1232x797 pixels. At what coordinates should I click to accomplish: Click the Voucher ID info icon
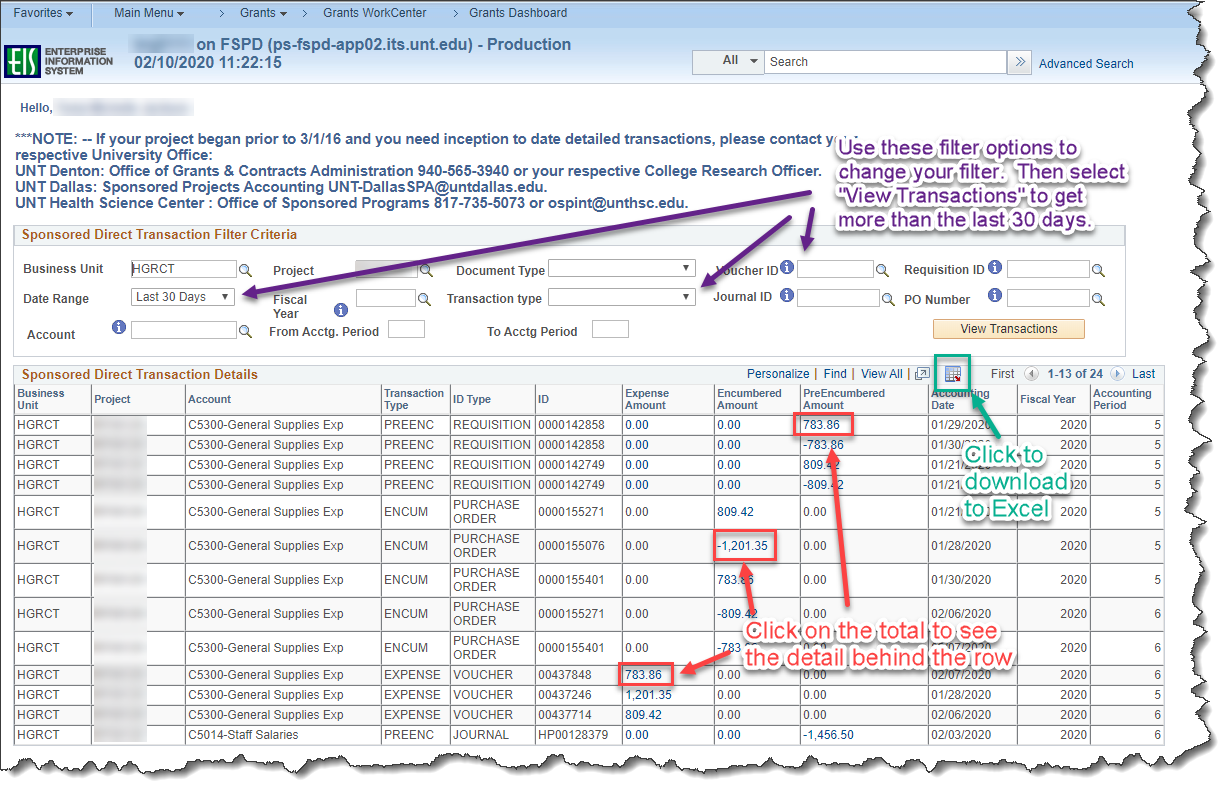[x=786, y=266]
